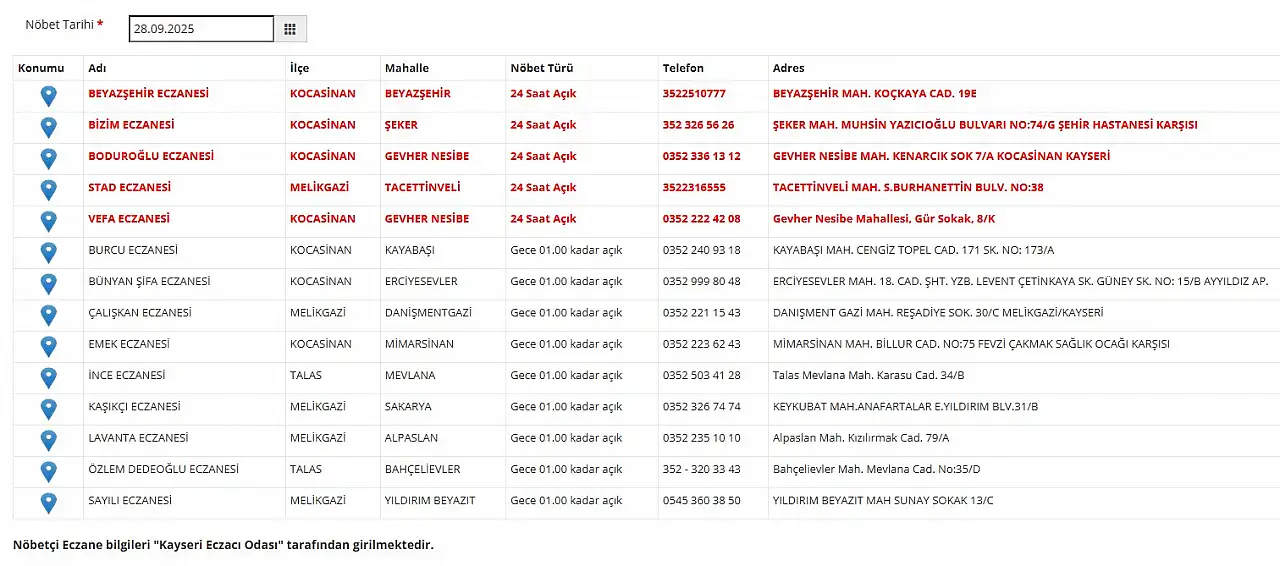Show location of Stad Eczanesi
Image resolution: width=1280 pixels, height=566 pixels.
pos(48,189)
